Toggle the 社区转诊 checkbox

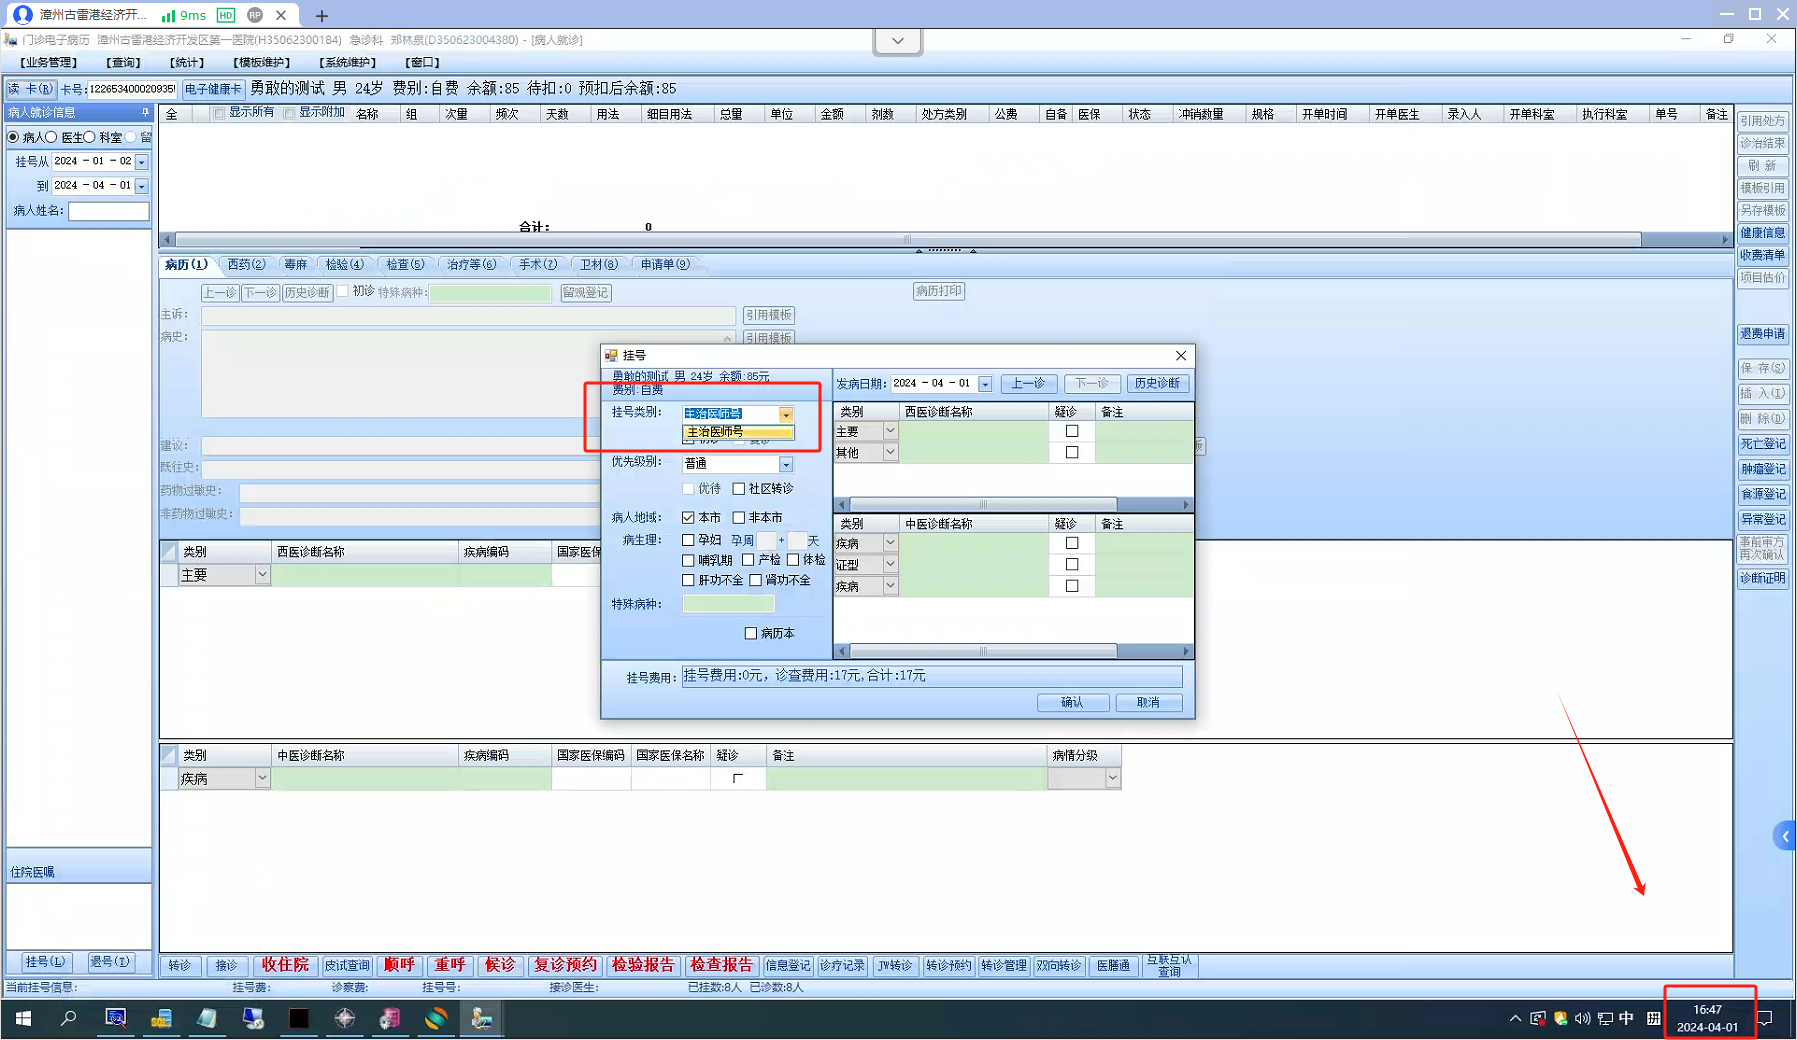point(739,489)
